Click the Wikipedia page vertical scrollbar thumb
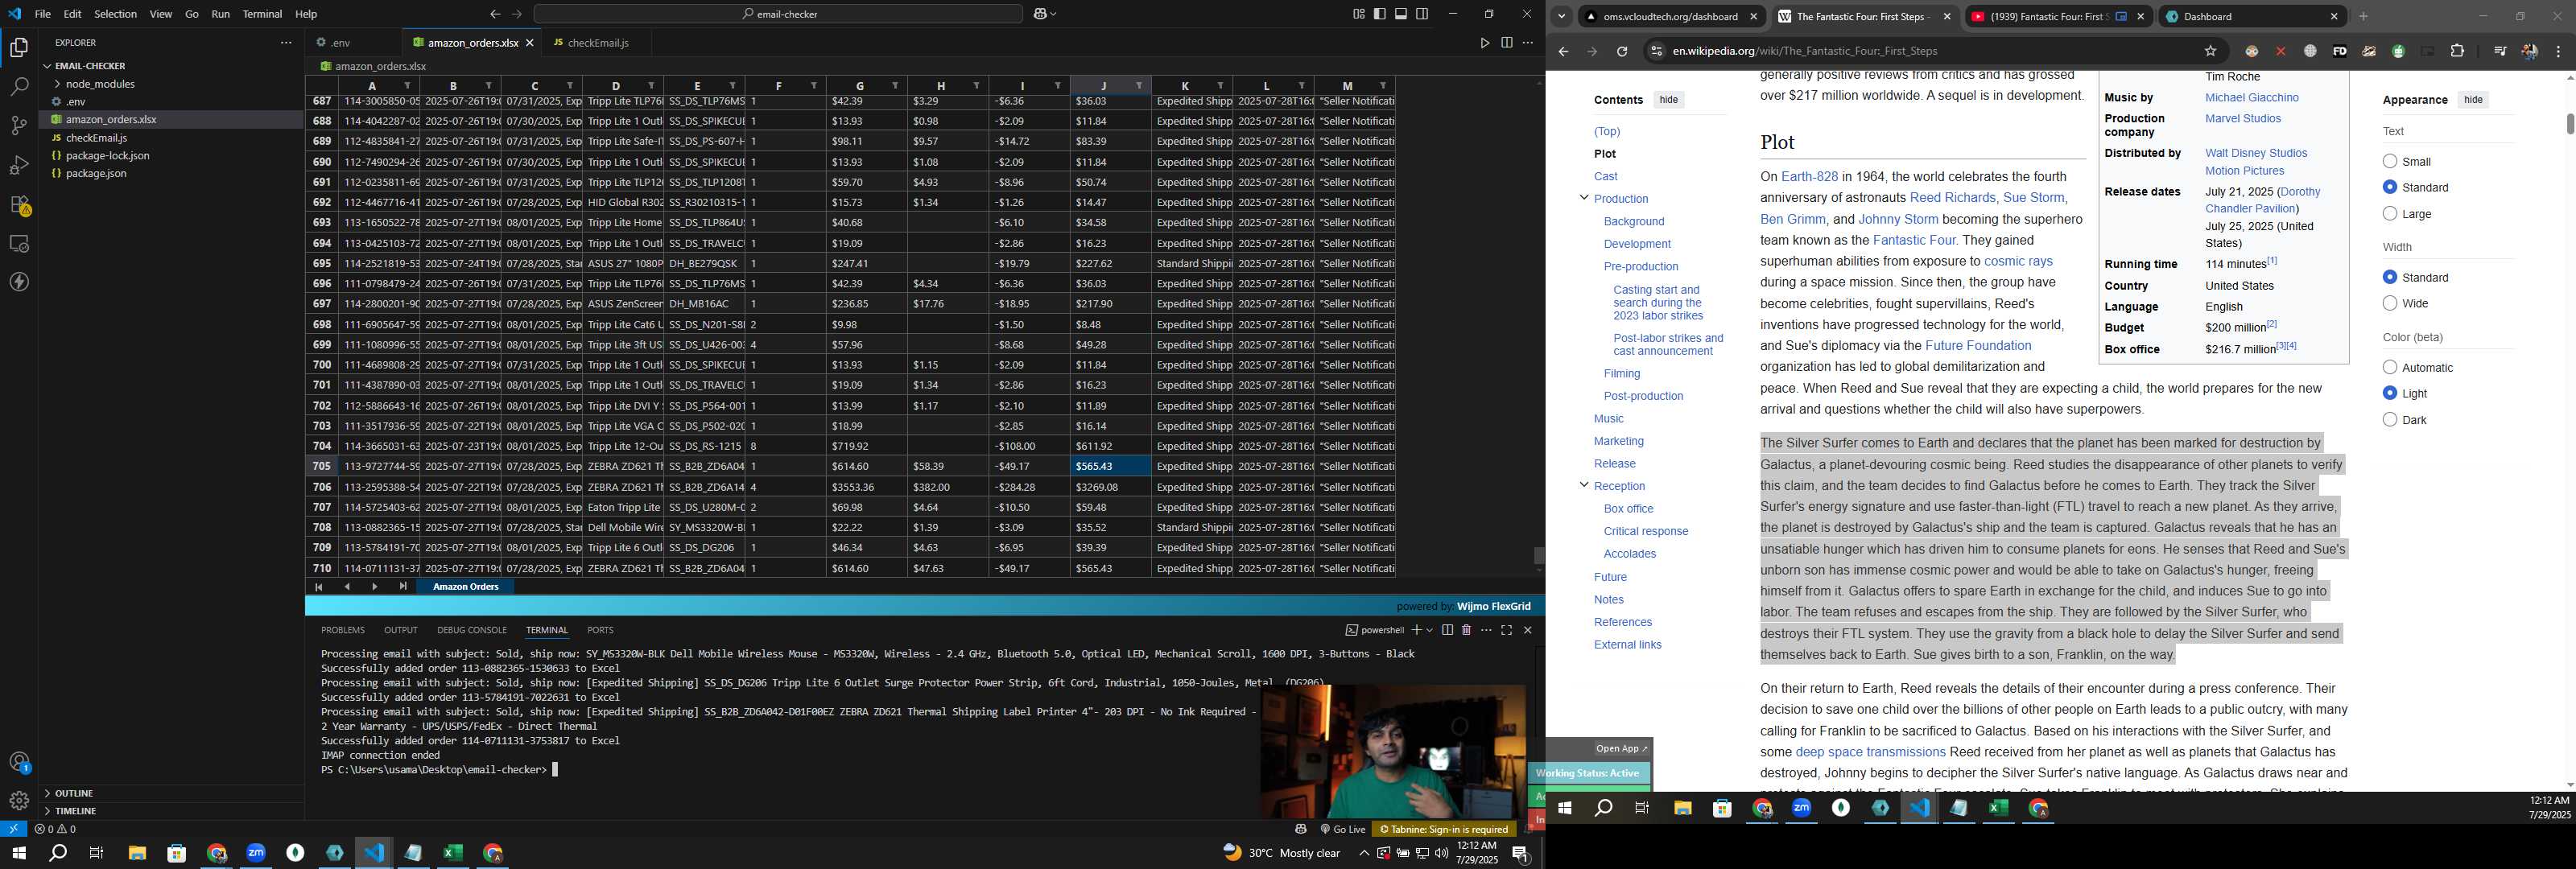This screenshot has width=2576, height=869. [2569, 124]
